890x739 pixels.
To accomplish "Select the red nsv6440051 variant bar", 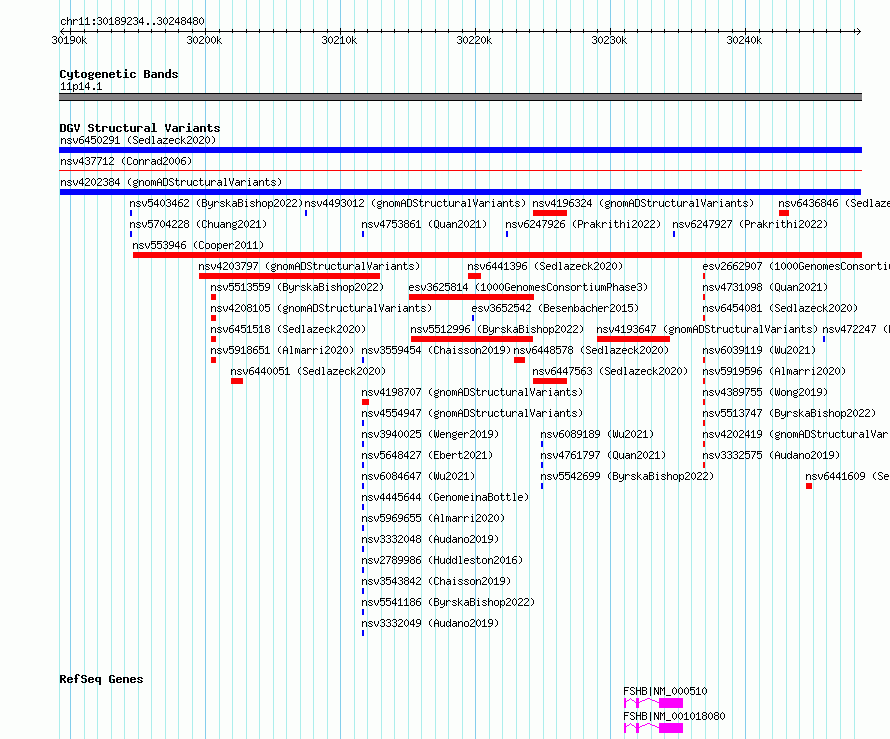I will coord(237,381).
